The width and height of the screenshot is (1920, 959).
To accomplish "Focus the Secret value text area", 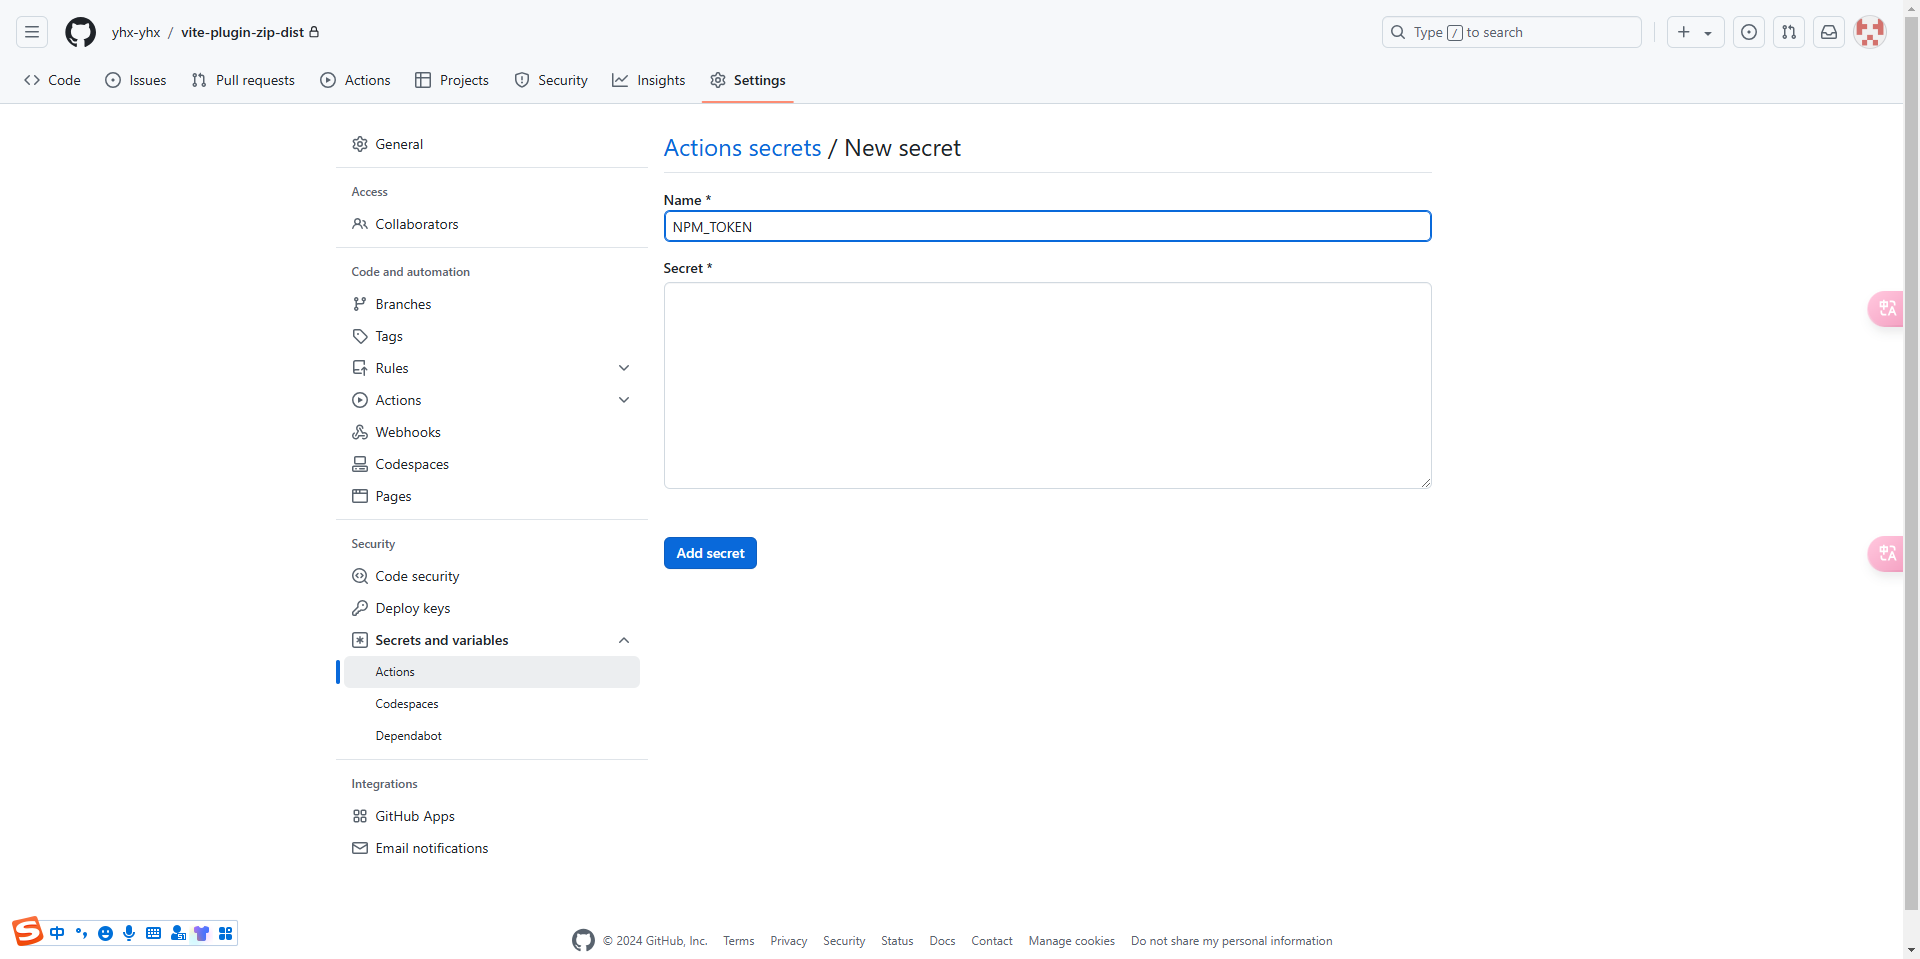I will [1047, 385].
